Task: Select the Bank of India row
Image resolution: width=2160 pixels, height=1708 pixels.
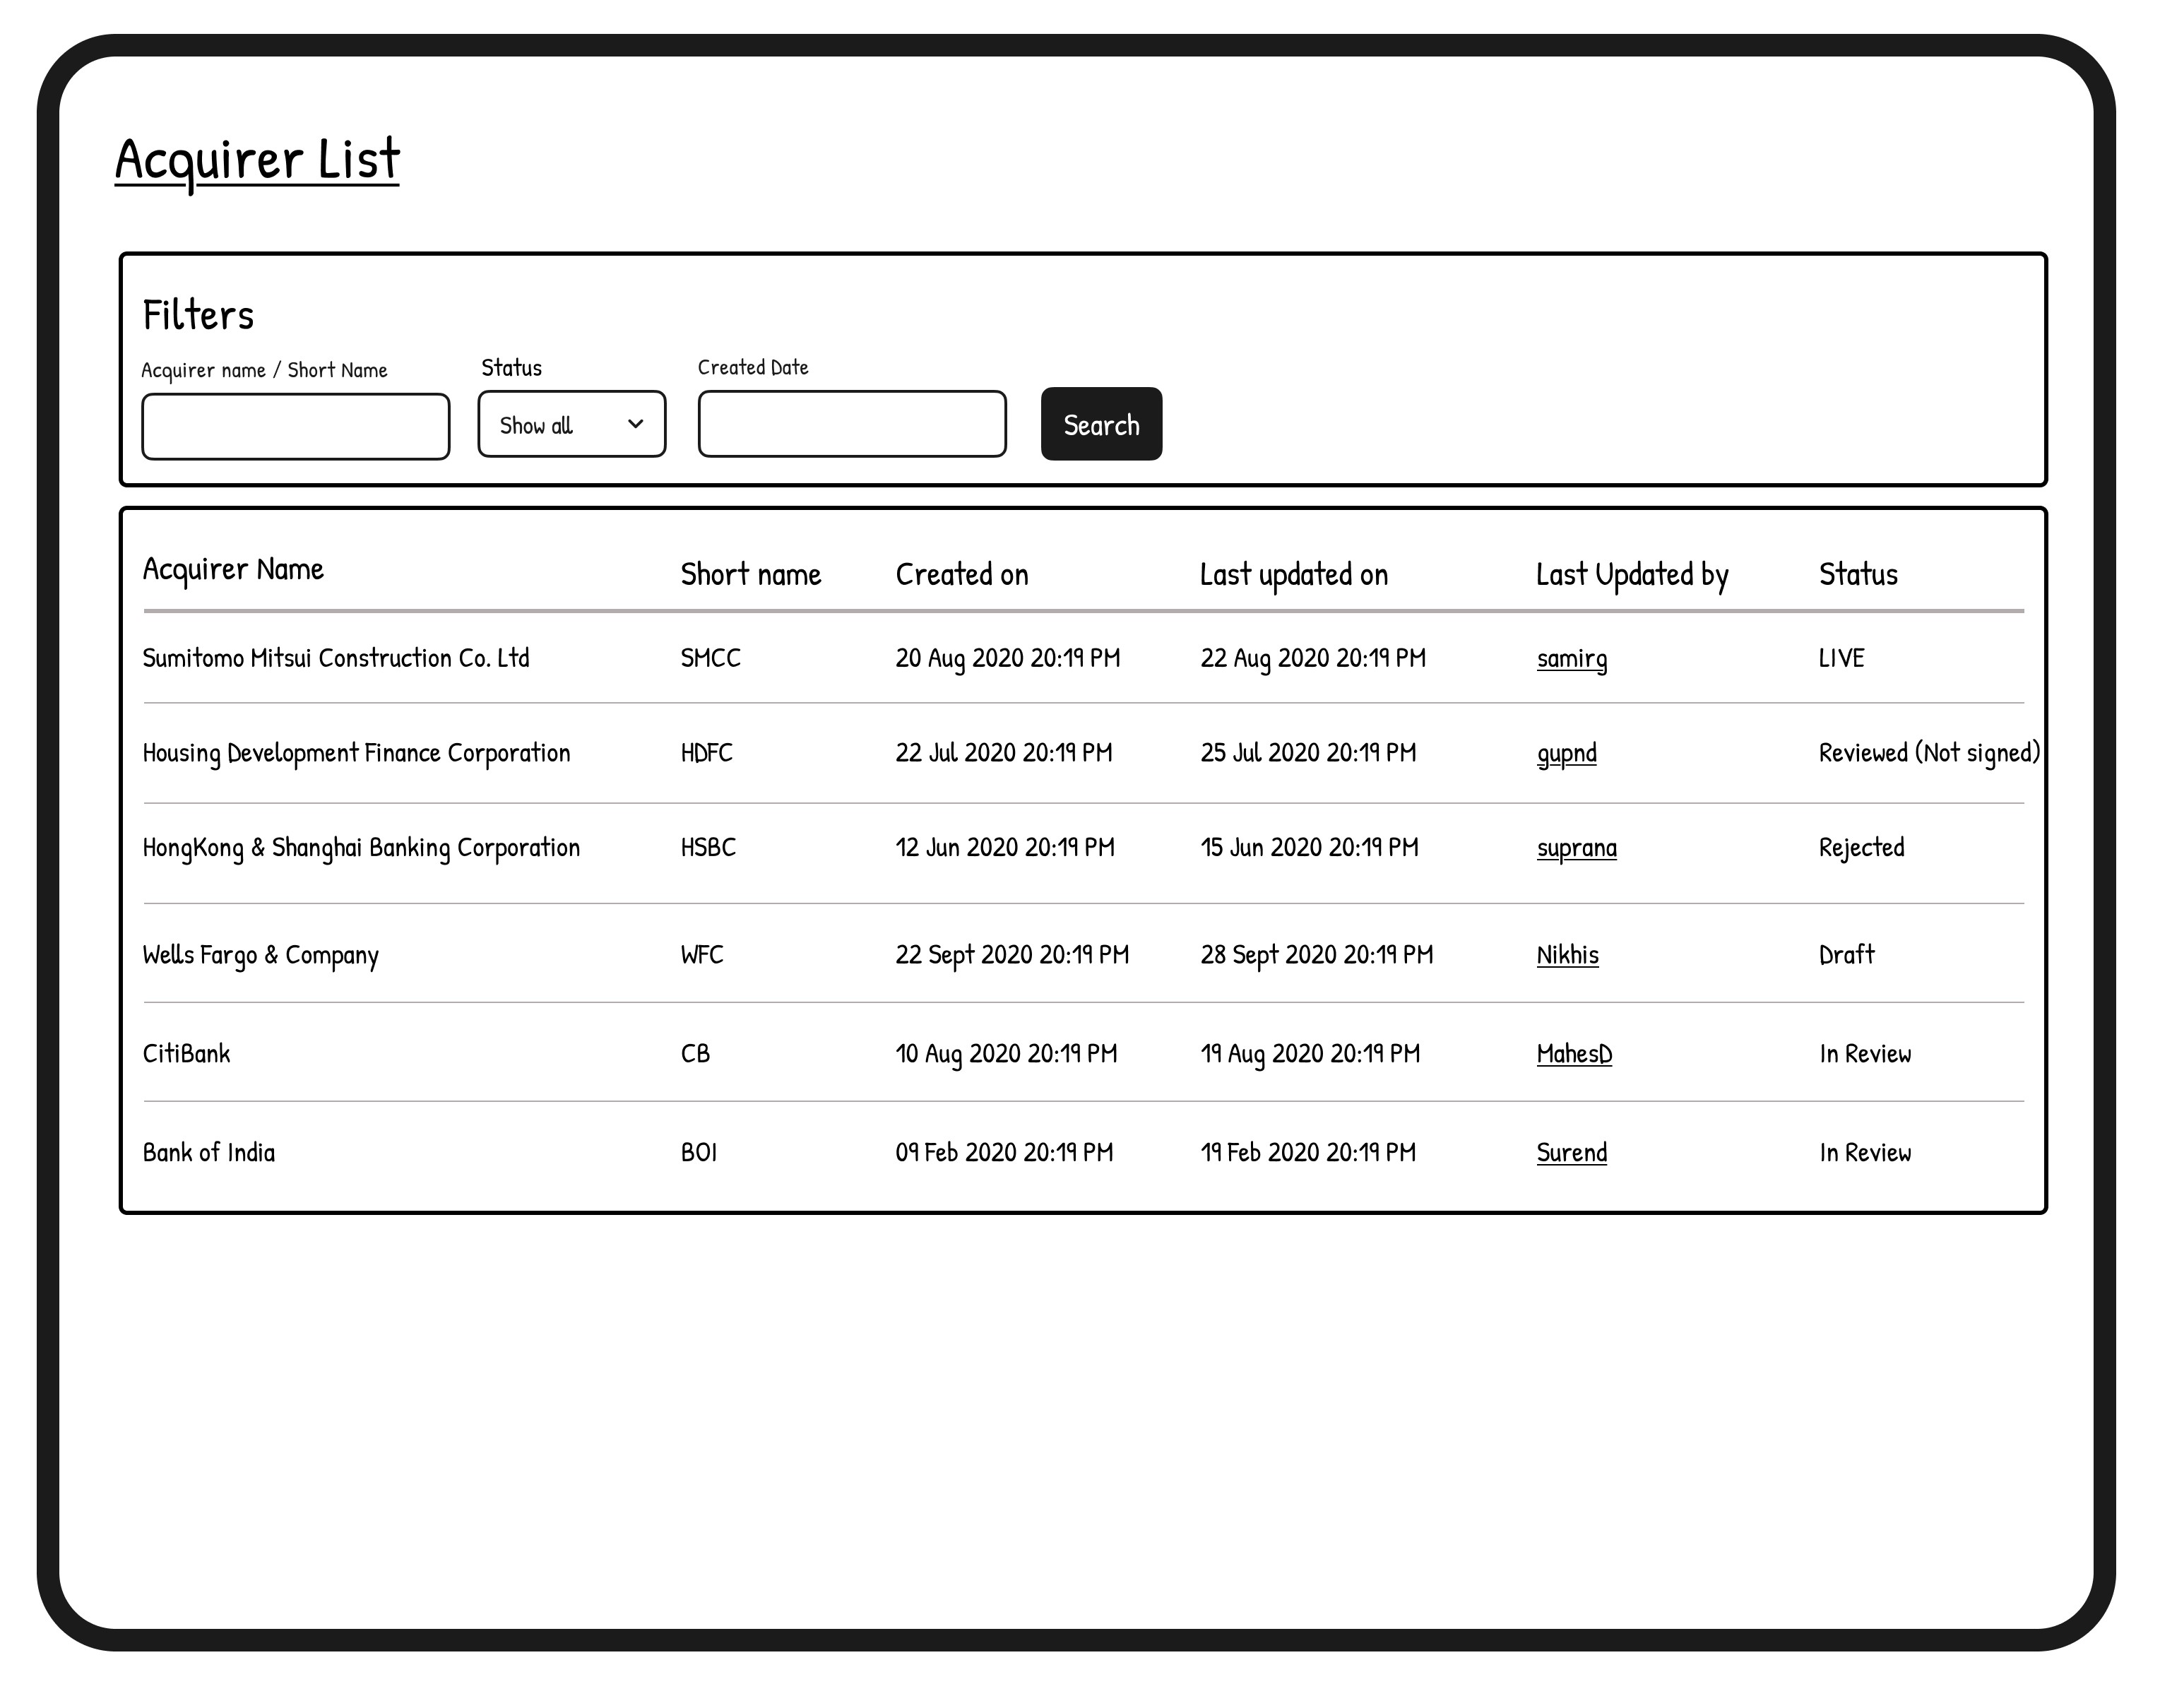Action: point(208,1153)
